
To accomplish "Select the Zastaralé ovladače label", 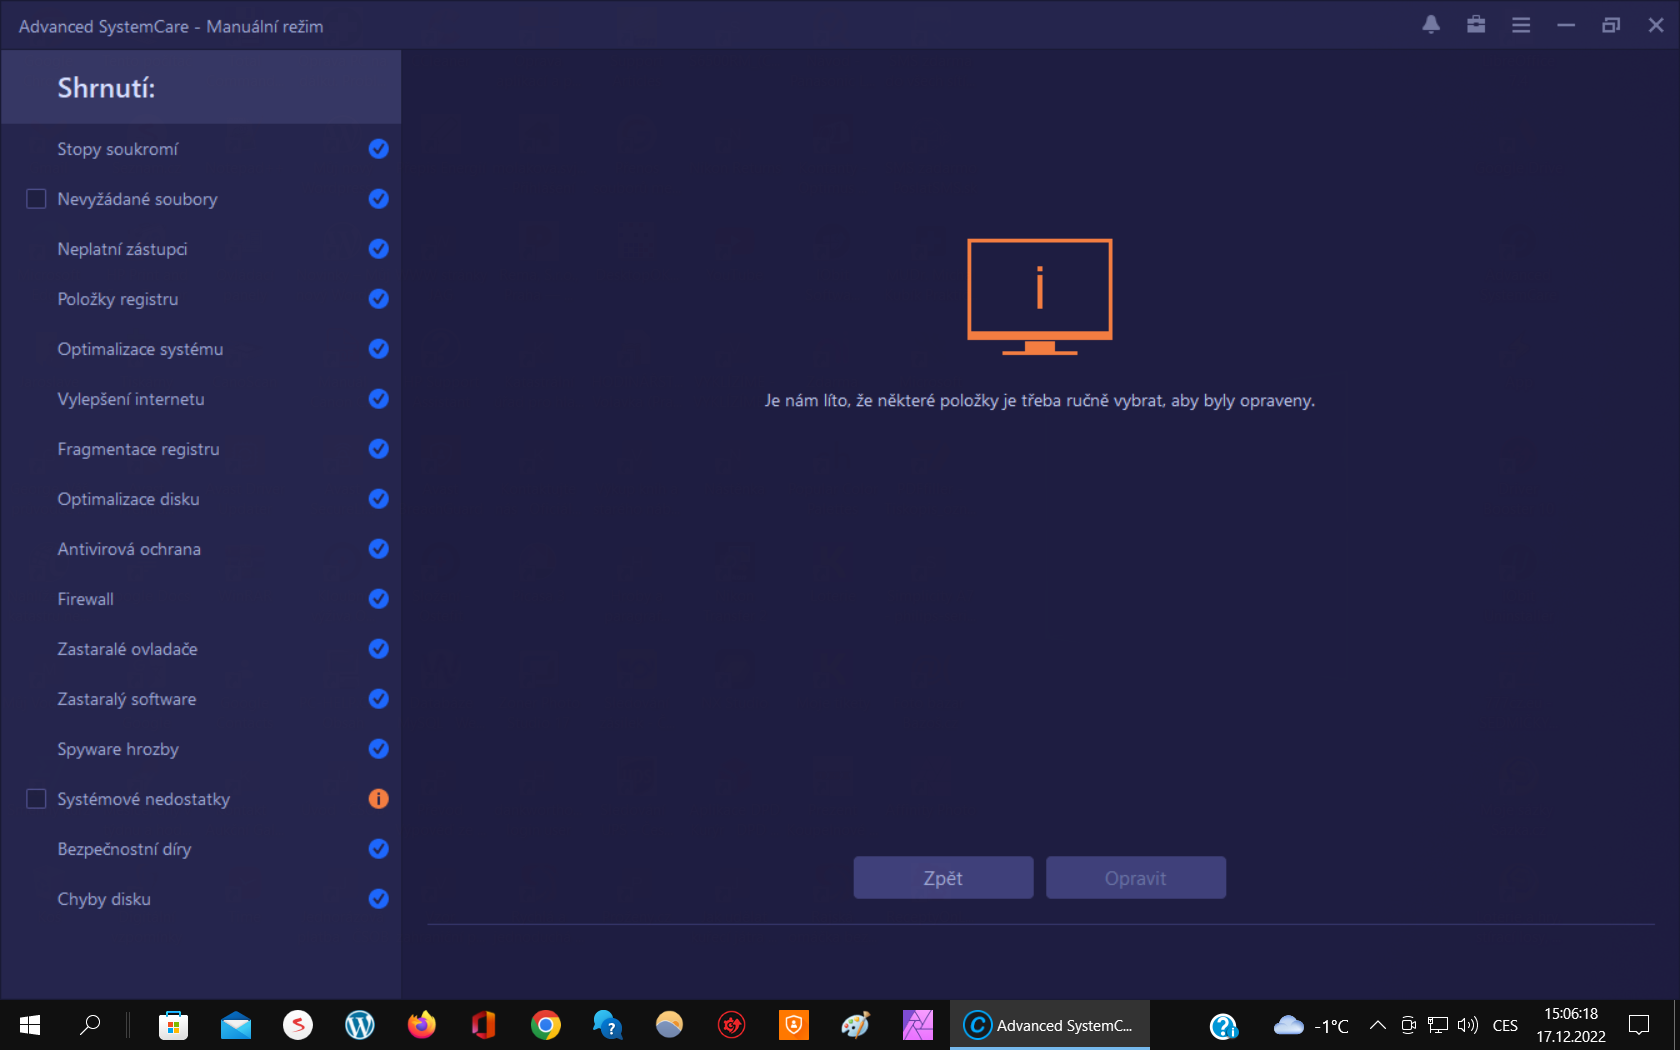I will pos(127,649).
